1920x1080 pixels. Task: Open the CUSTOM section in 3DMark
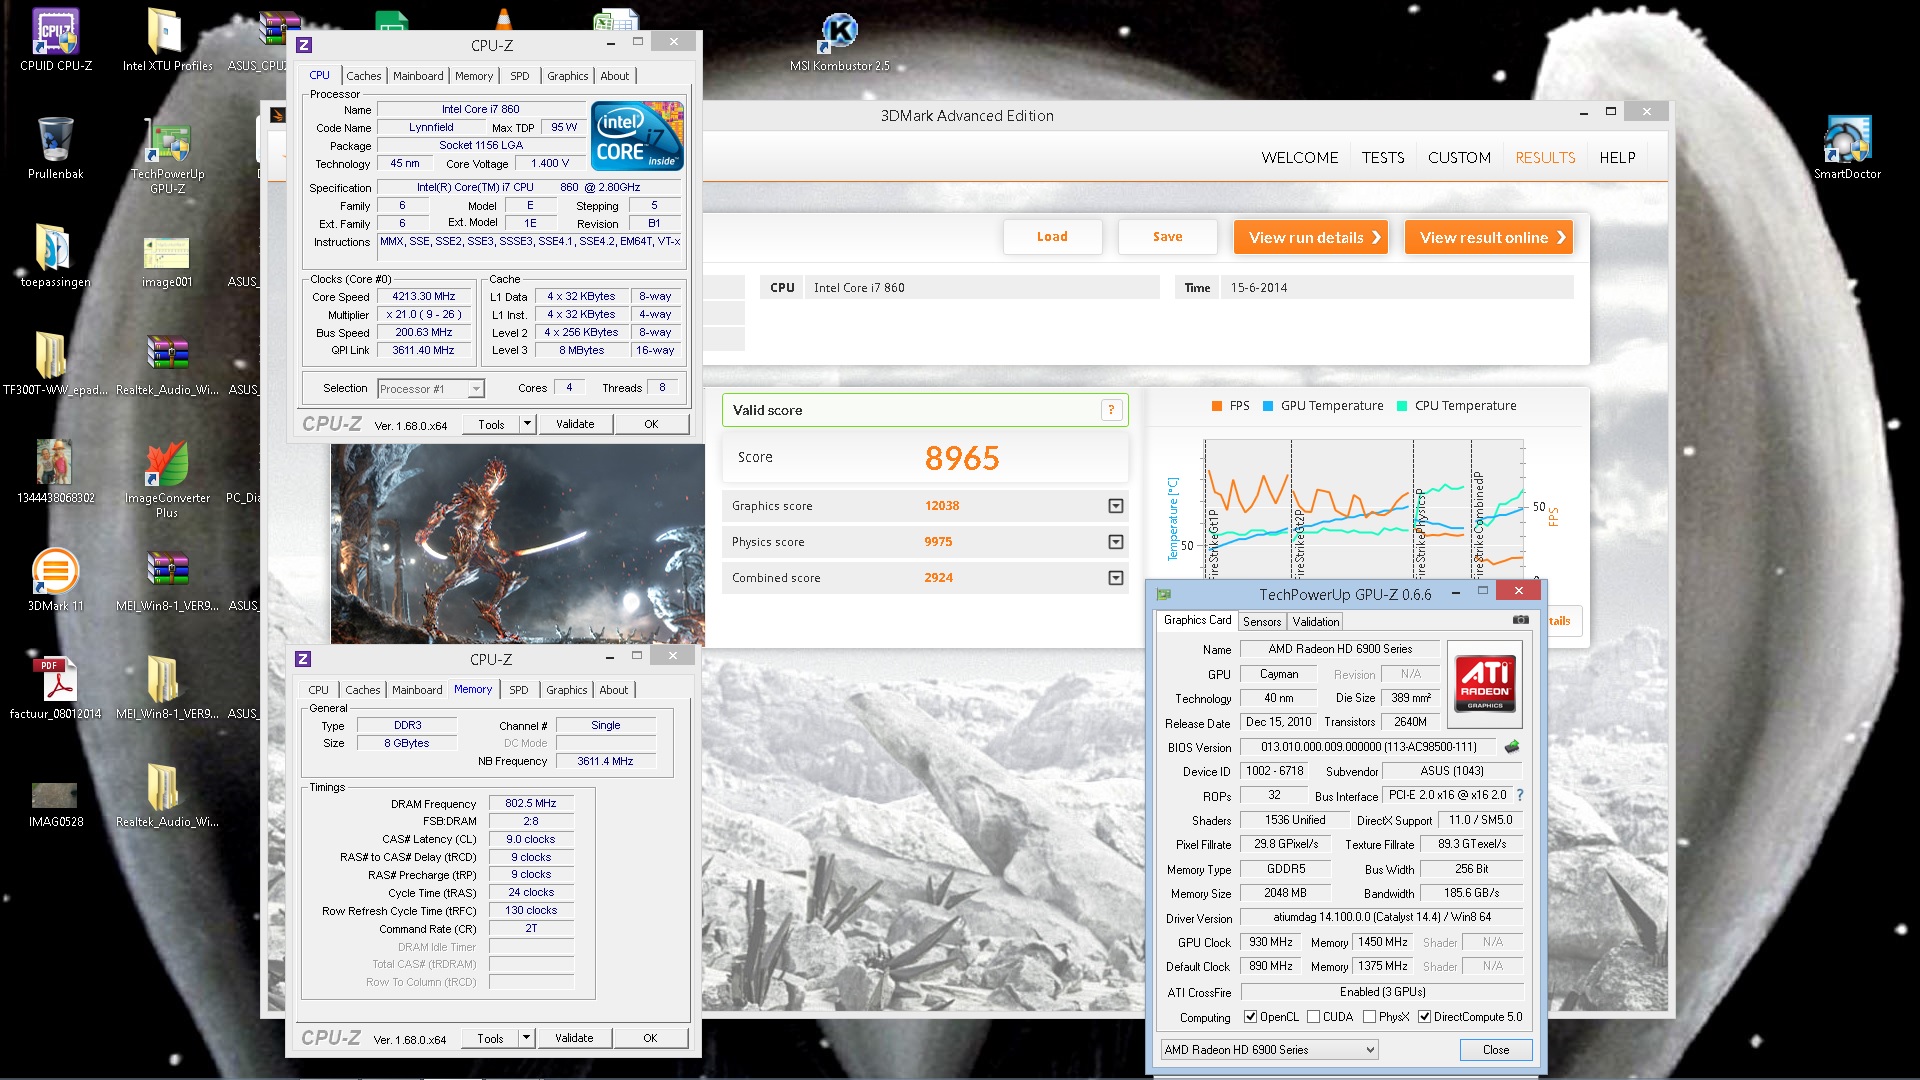click(1459, 158)
